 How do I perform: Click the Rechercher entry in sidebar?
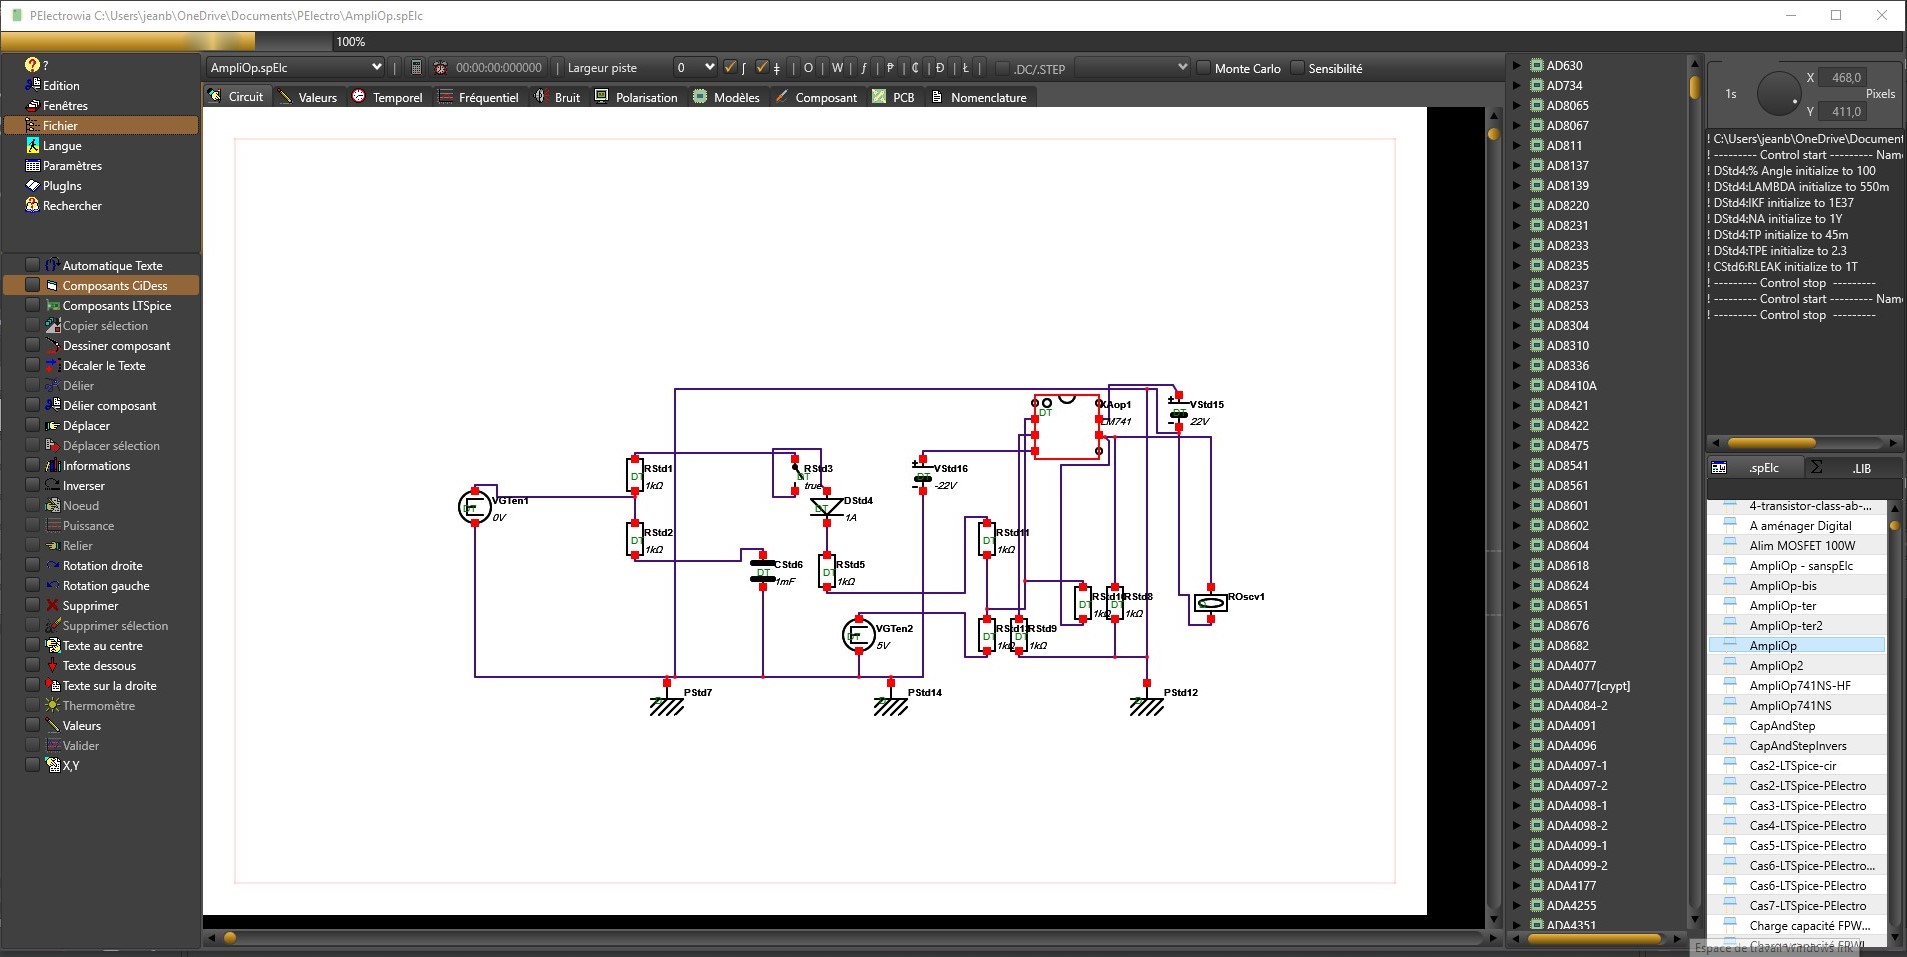72,206
